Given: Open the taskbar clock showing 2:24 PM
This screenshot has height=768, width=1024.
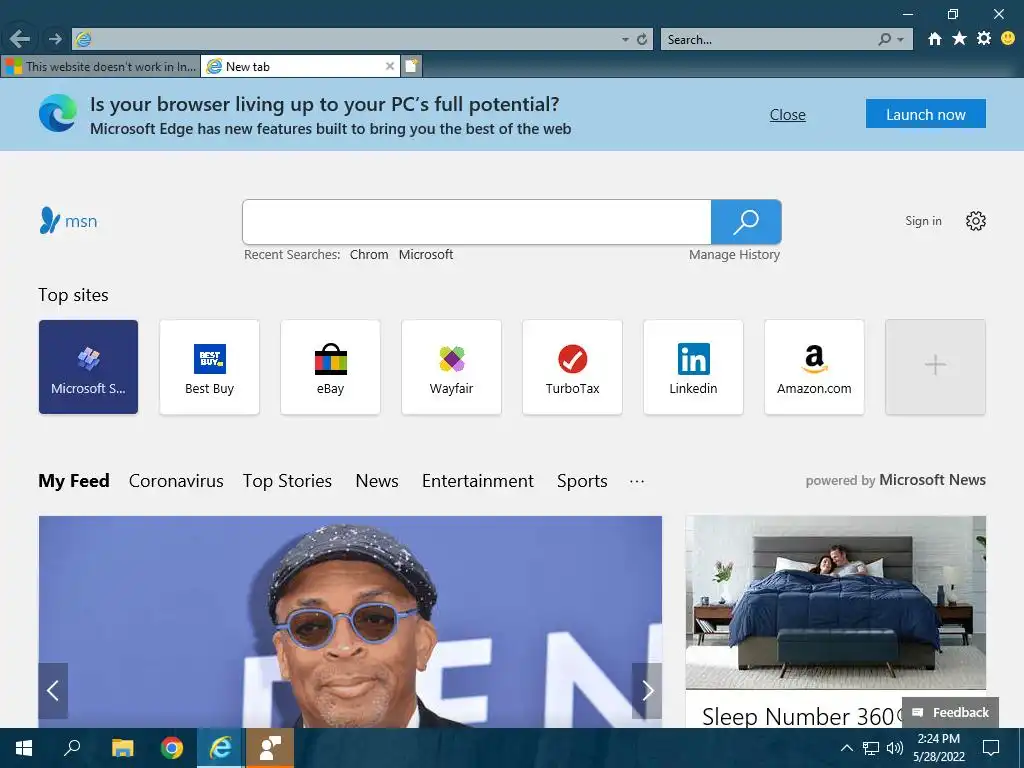Looking at the screenshot, I should [x=938, y=748].
